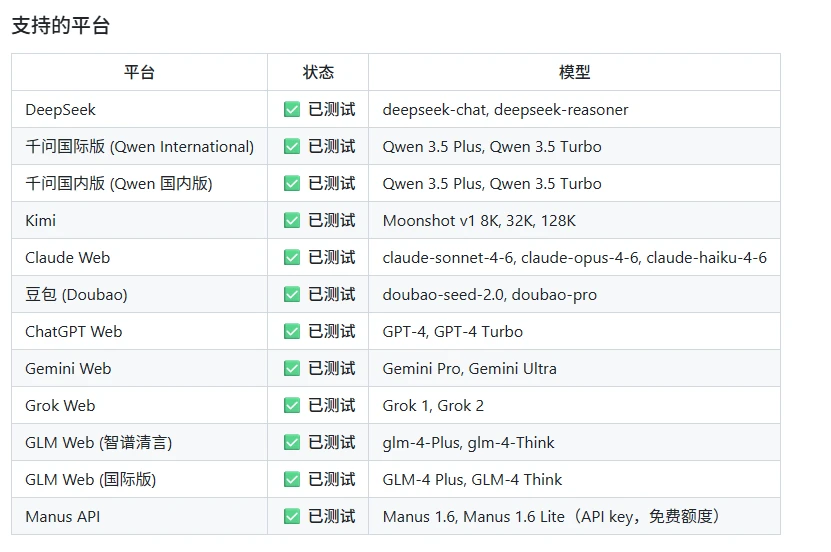Click the 平台 column header
The image size is (831, 552).
pyautogui.click(x=139, y=72)
